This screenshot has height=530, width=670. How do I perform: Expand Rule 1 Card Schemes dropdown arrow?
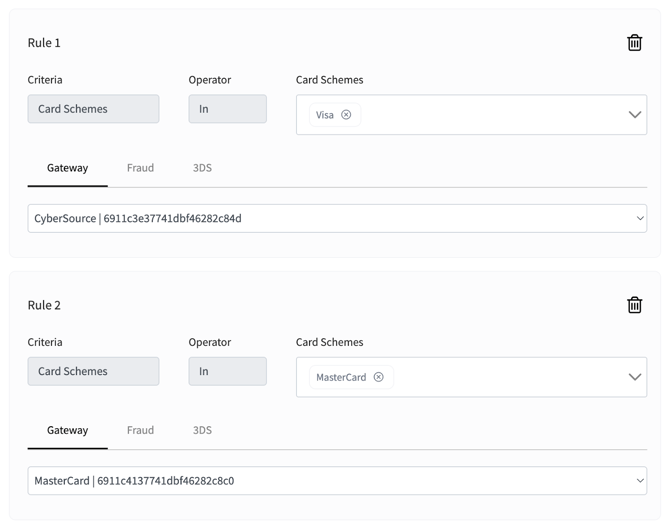click(x=634, y=115)
